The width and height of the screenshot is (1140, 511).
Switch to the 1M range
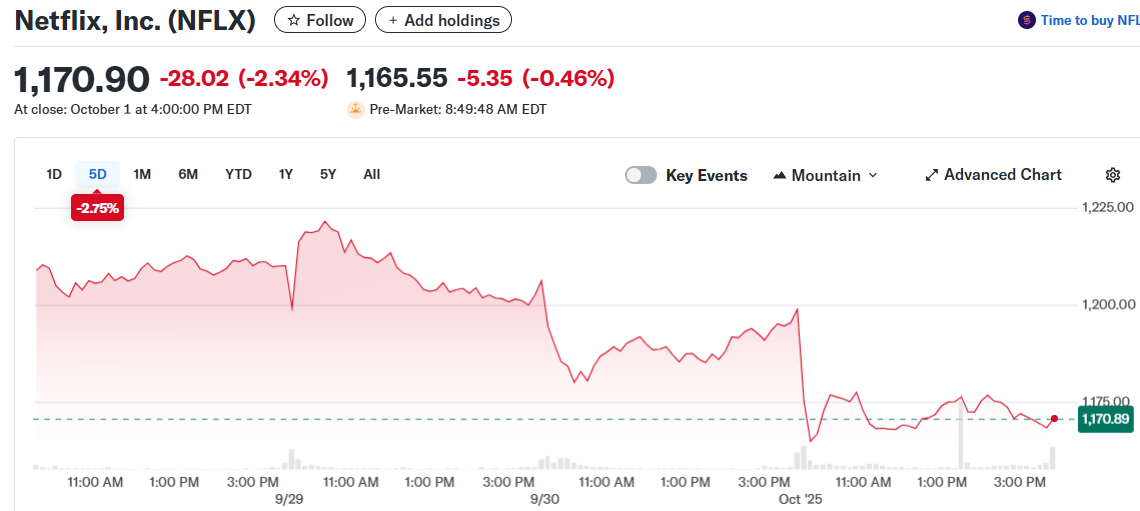click(142, 174)
